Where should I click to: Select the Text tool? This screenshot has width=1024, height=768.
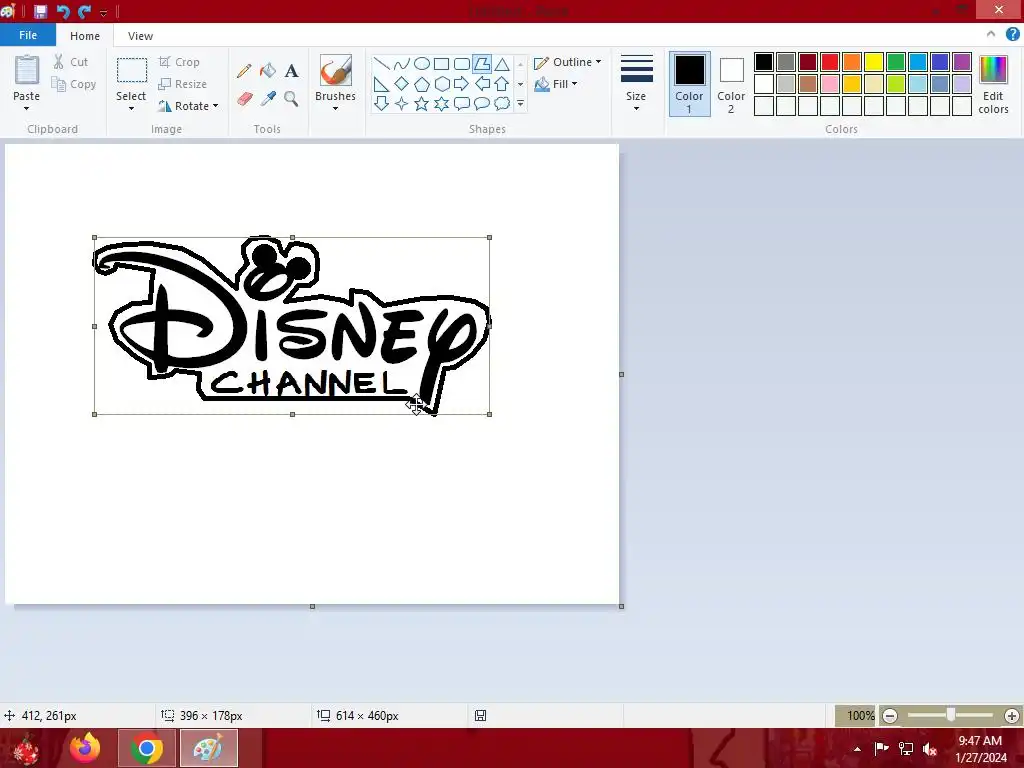tap(291, 71)
